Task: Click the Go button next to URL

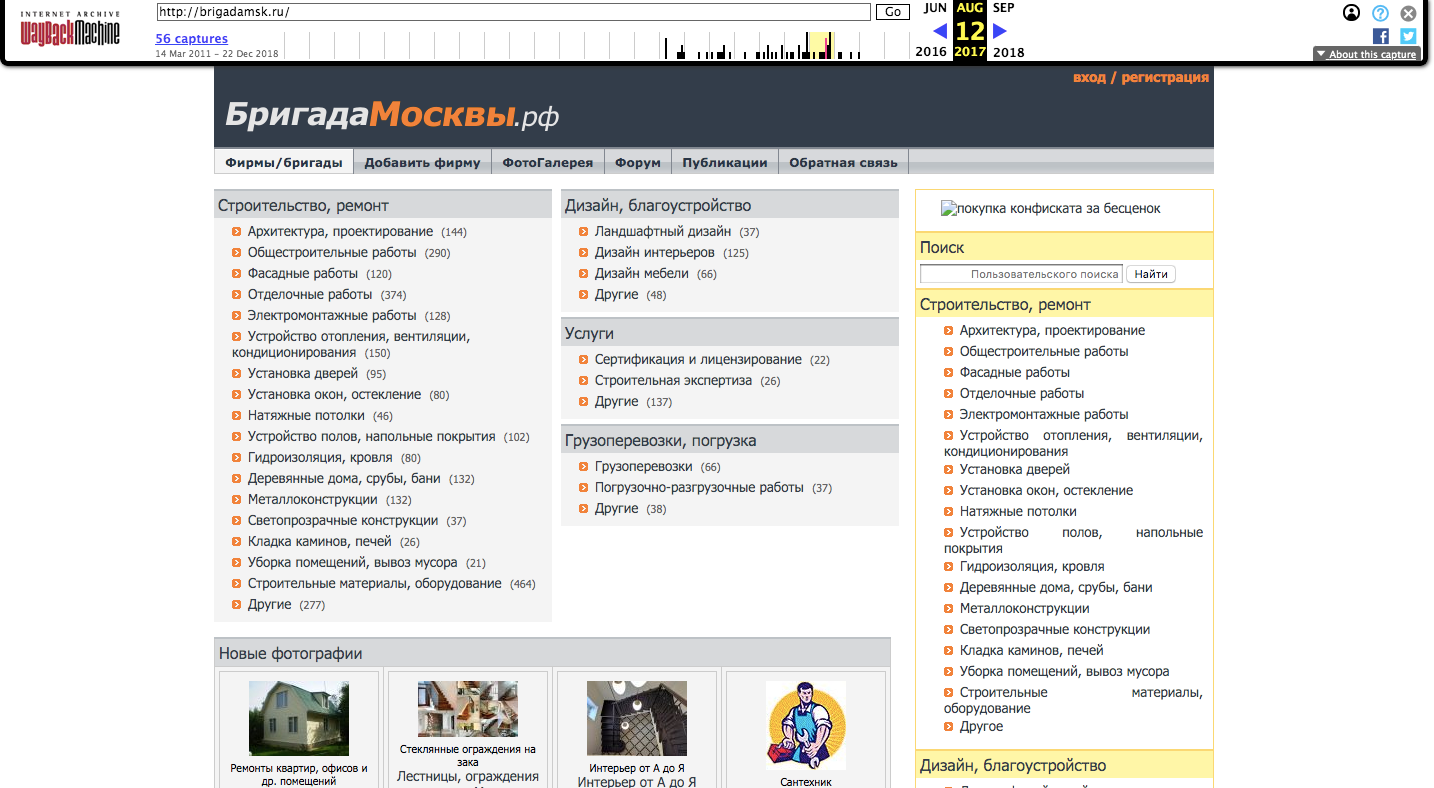Action: pos(891,12)
